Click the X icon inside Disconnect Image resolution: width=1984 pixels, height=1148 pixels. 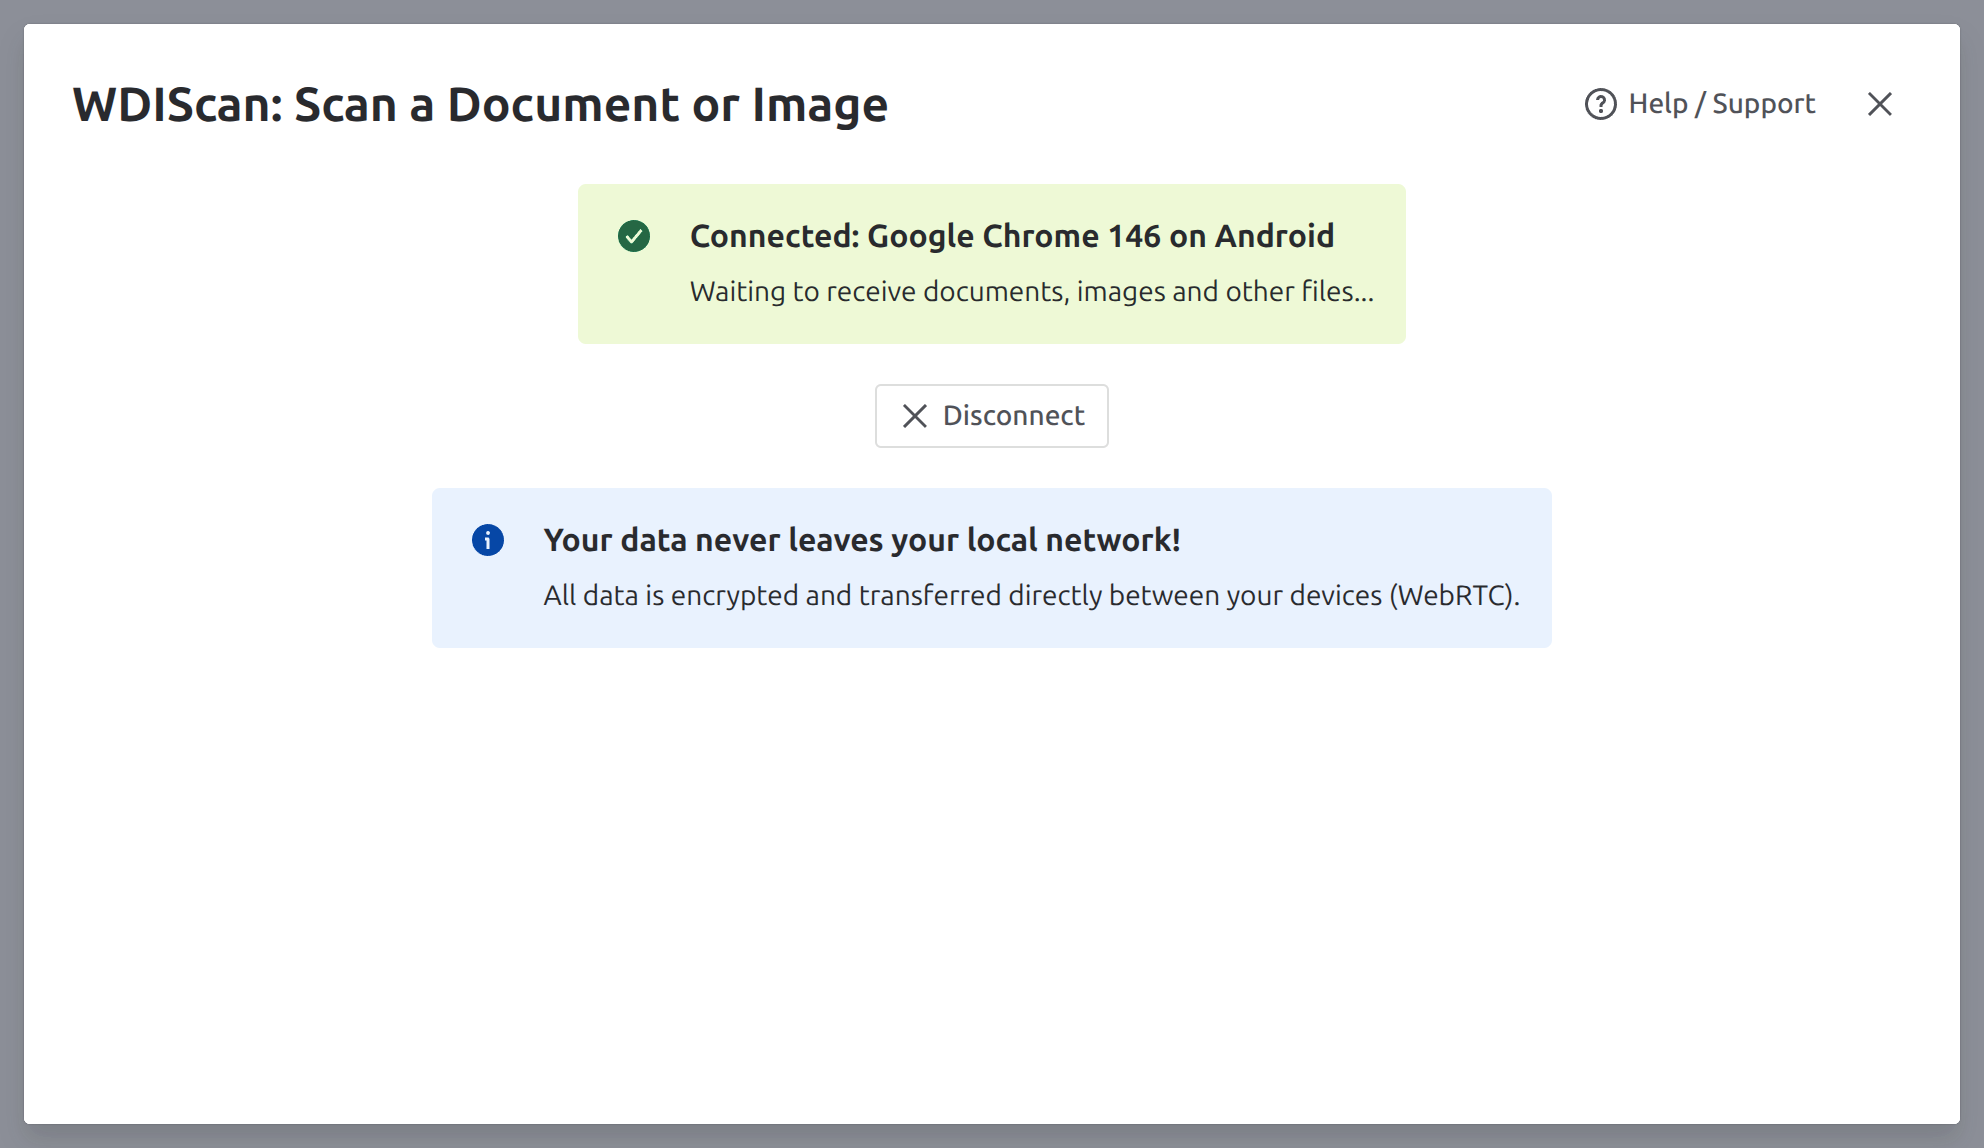[915, 416]
